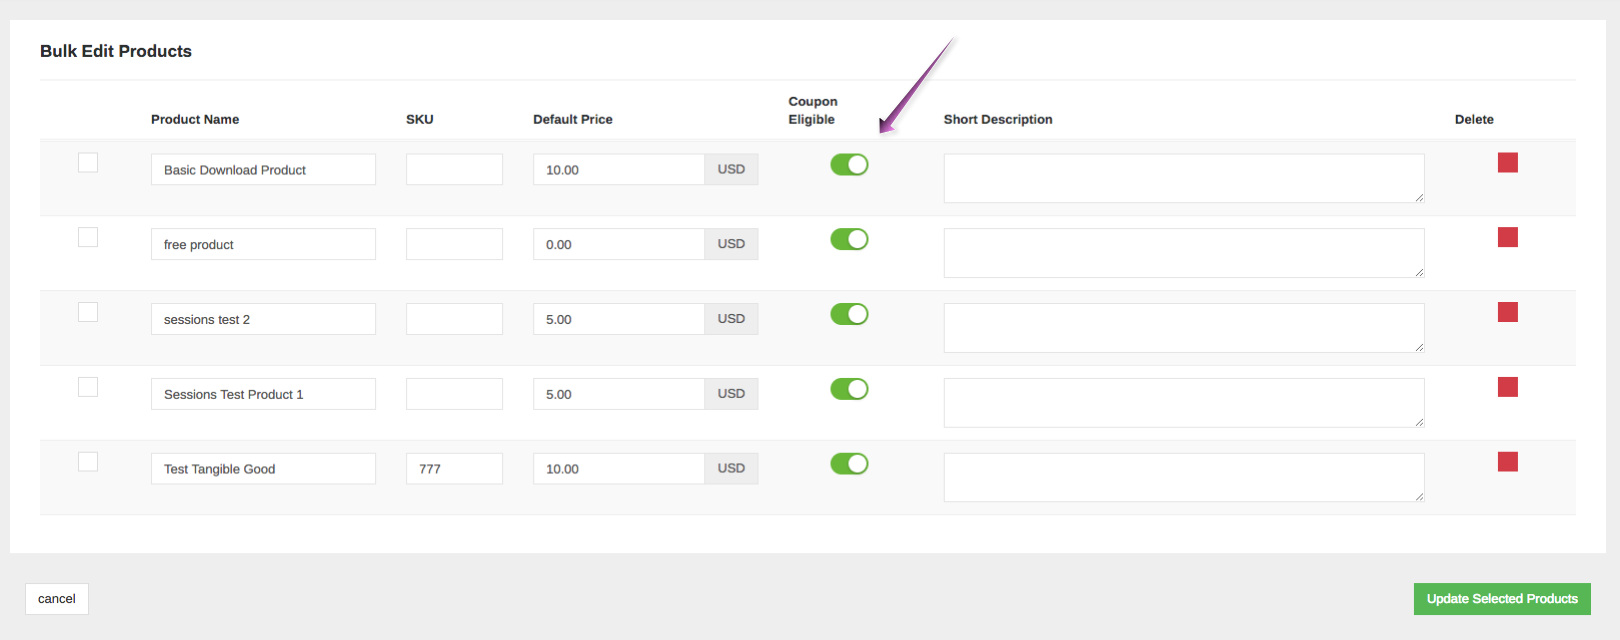
Task: Click short description box for free product
Action: click(x=1184, y=253)
